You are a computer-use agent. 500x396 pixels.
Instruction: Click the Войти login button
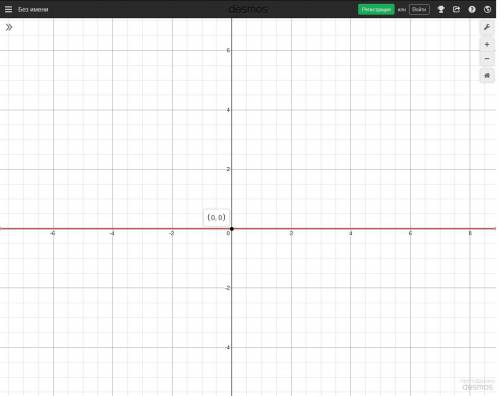click(419, 9)
